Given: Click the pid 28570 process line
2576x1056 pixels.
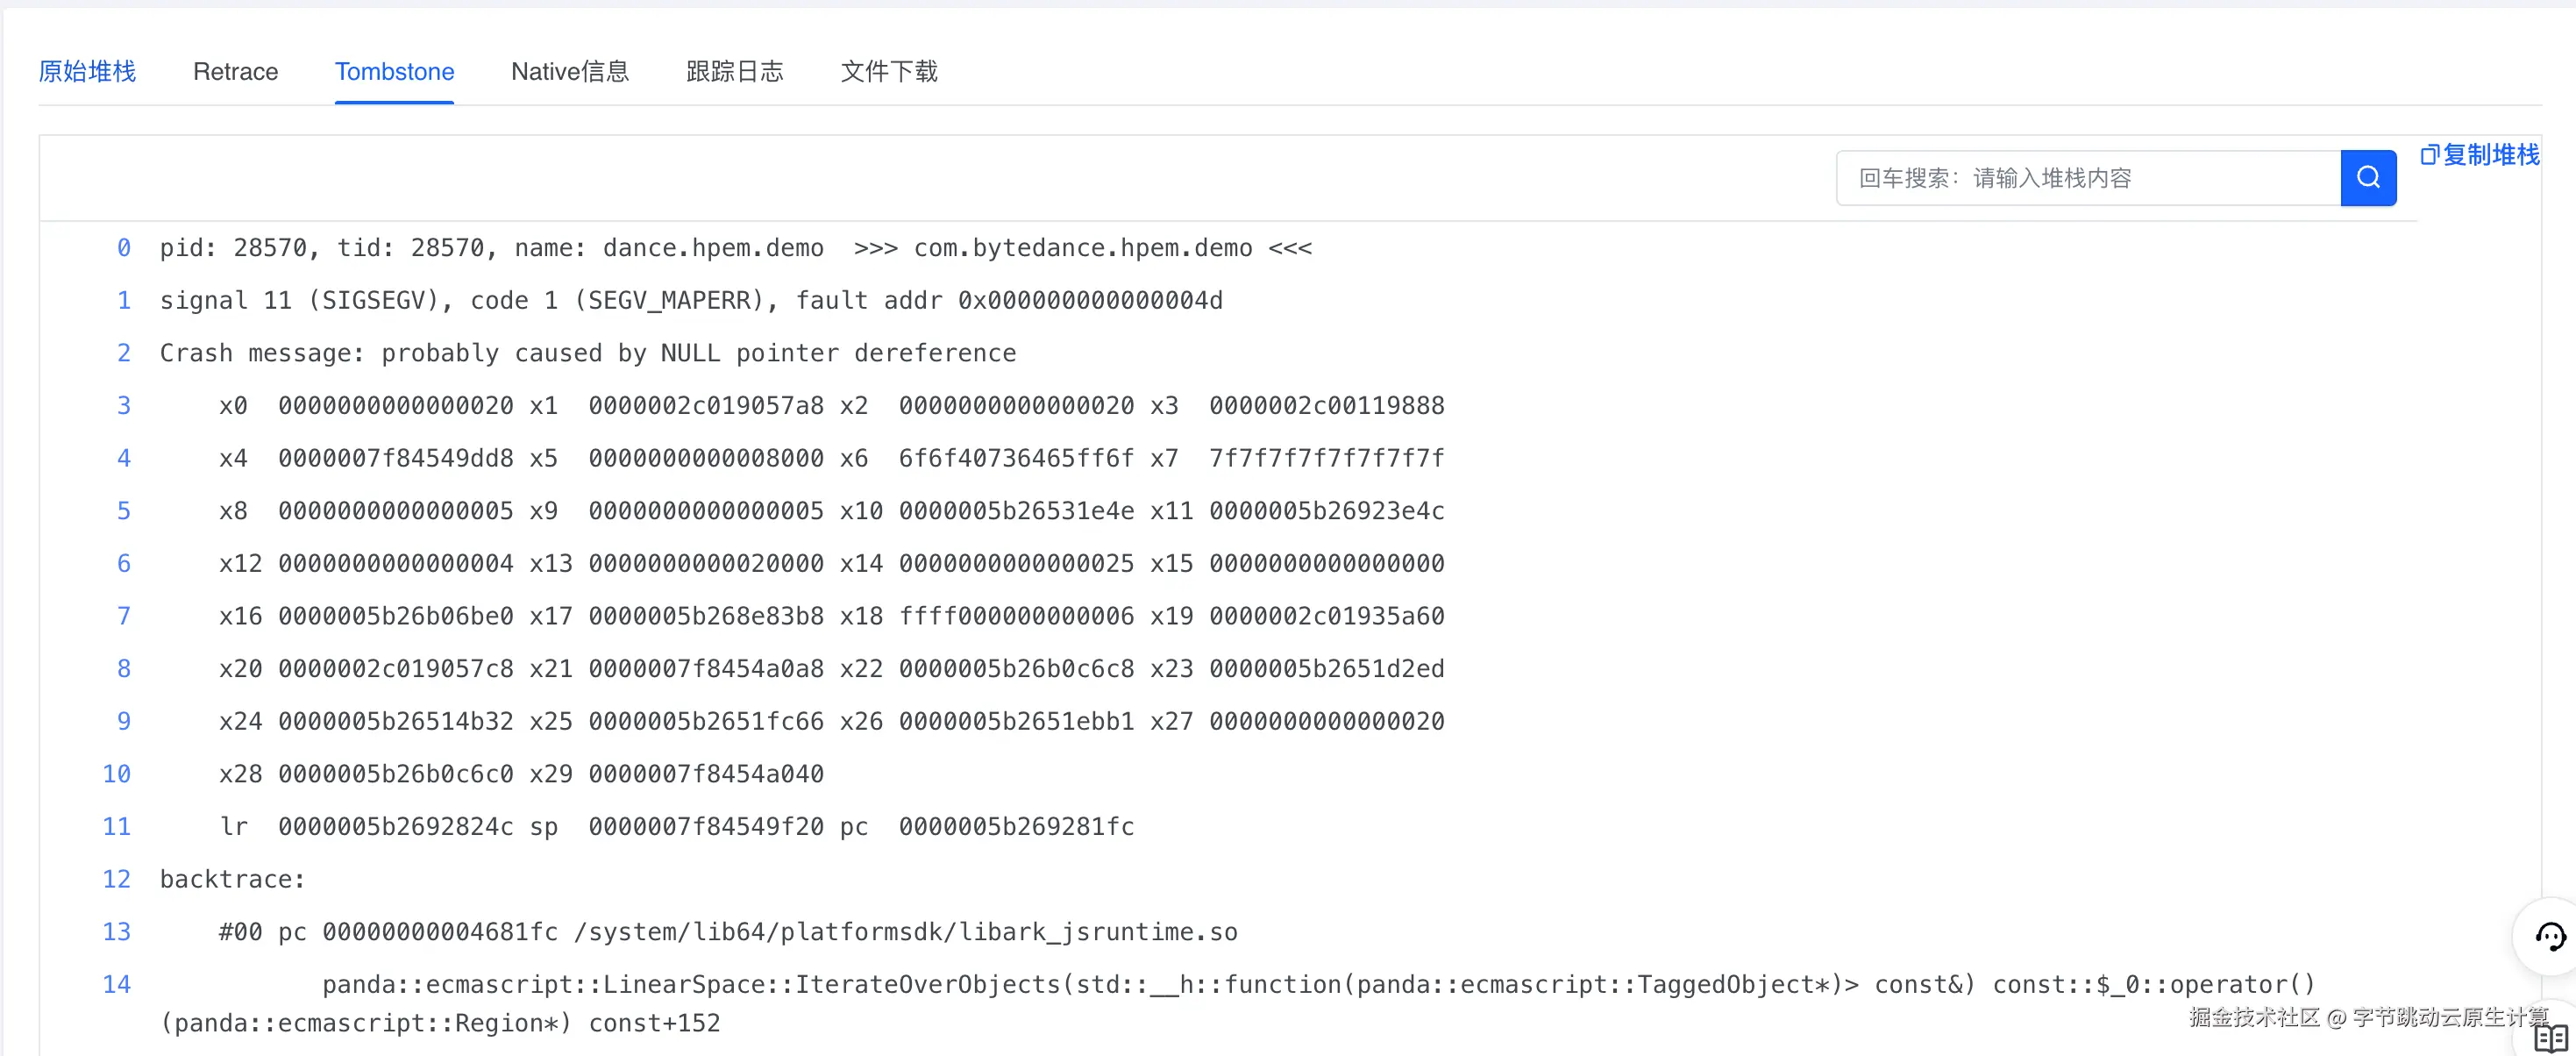Looking at the screenshot, I should coord(735,248).
